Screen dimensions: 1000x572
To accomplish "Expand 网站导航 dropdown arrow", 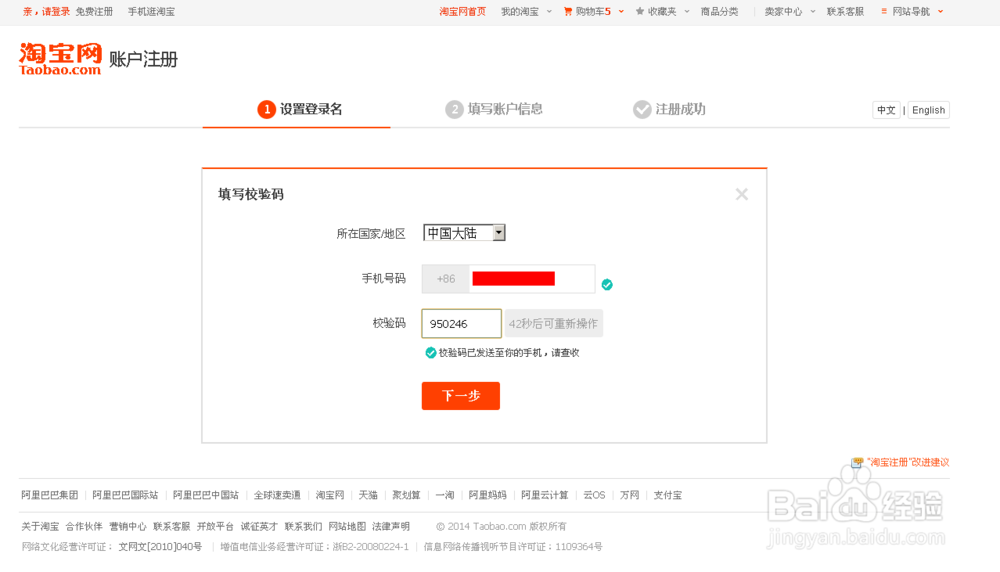I will click(x=940, y=11).
